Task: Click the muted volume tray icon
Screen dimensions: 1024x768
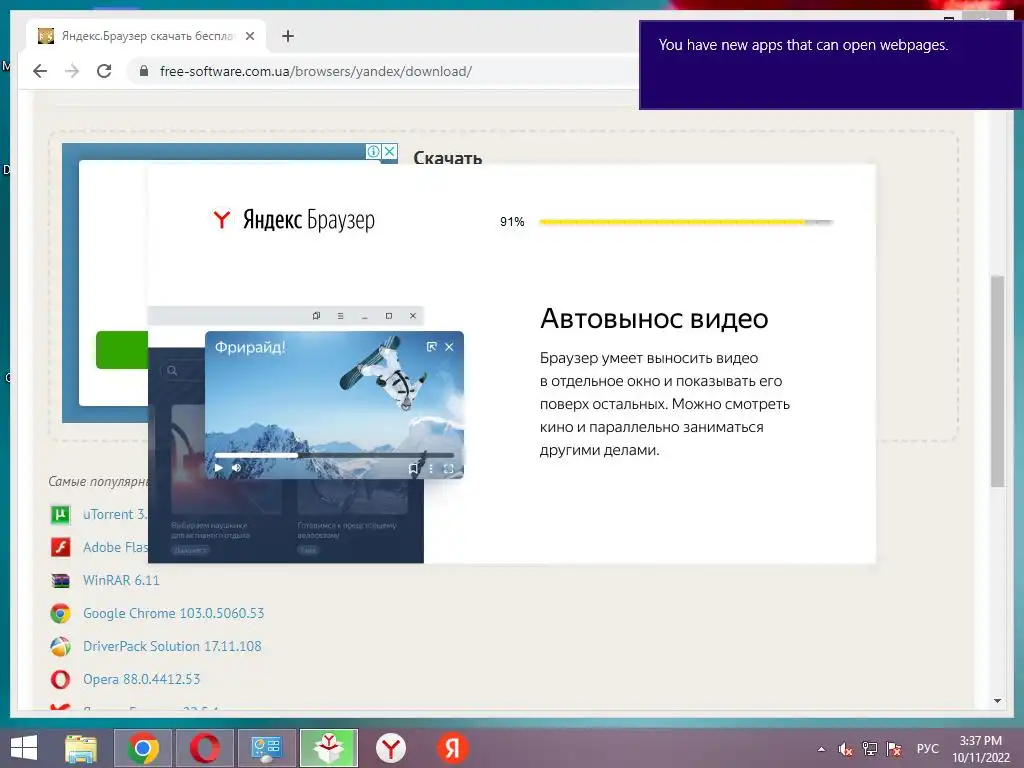Action: [846, 749]
